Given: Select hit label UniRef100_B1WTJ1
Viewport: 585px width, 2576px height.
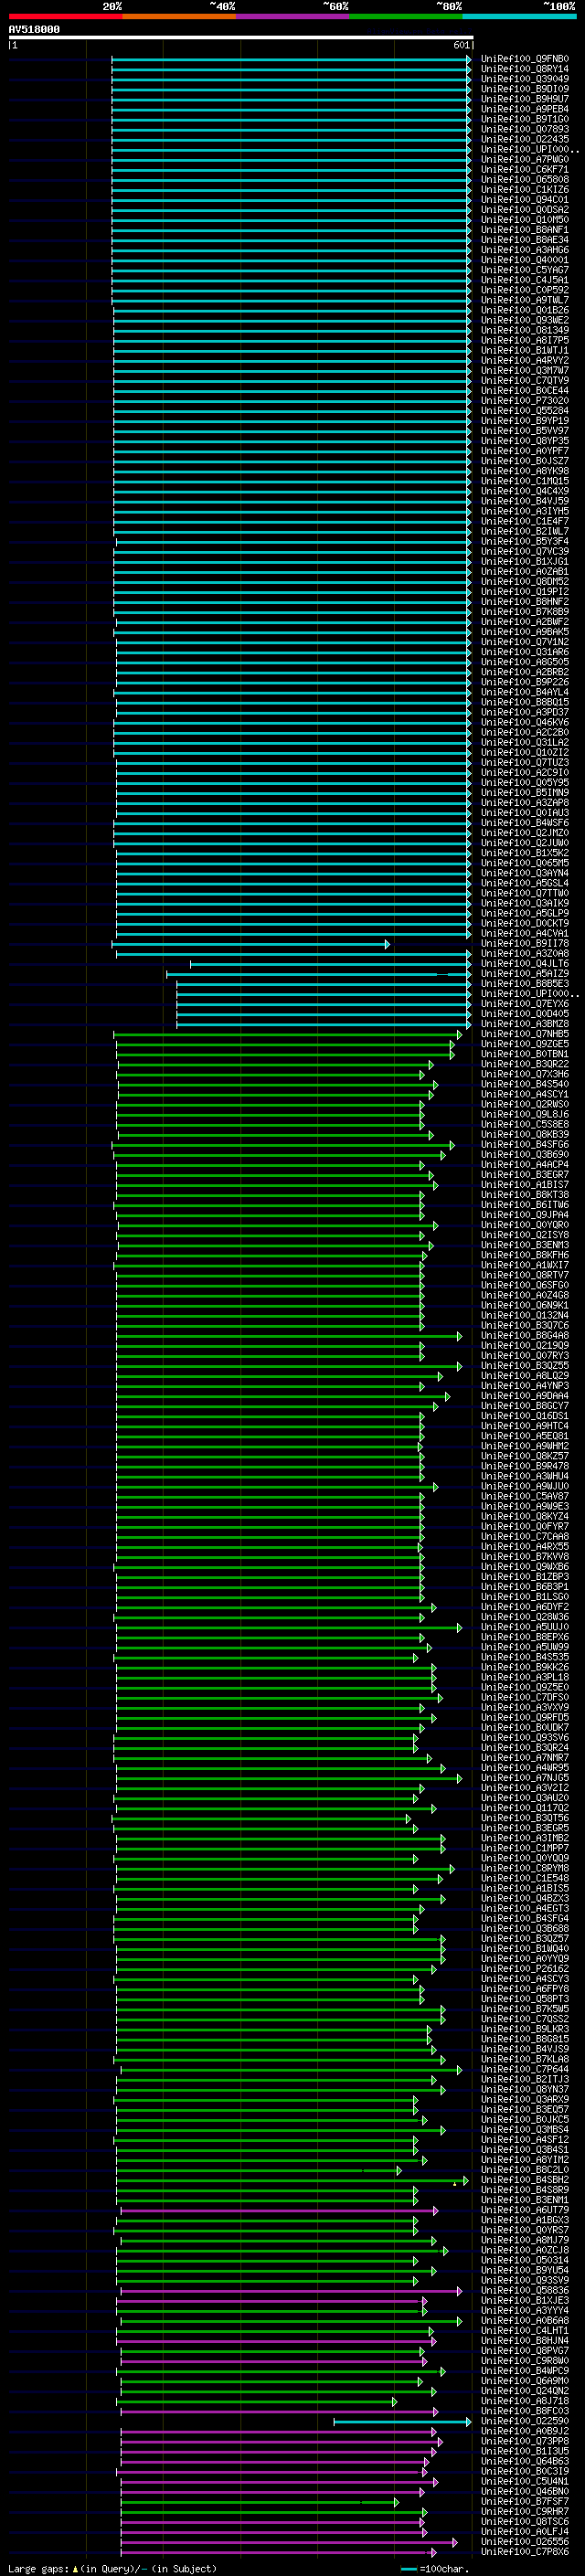Looking at the screenshot, I should (x=525, y=350).
